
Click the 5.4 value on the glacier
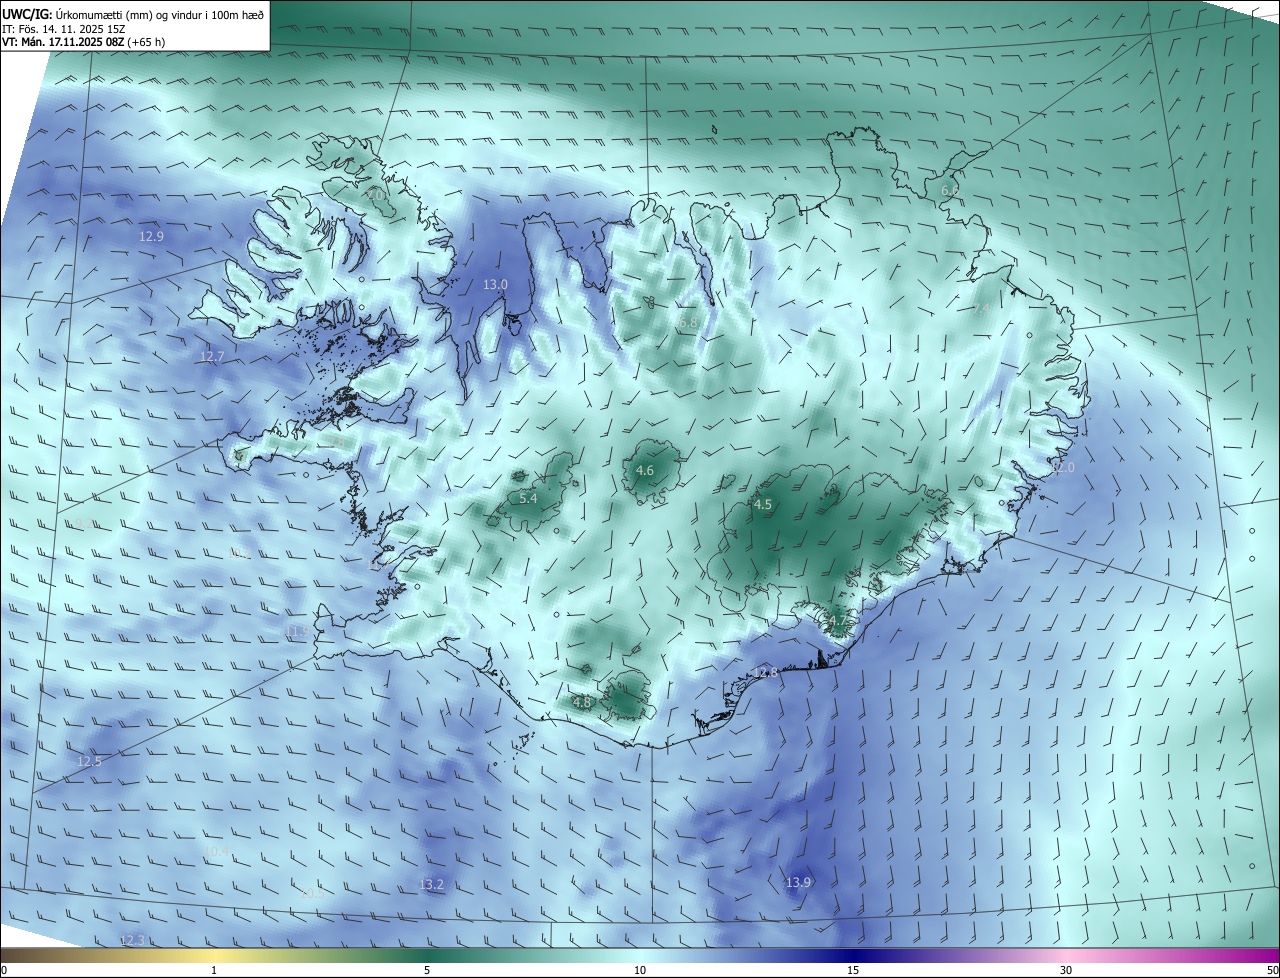[x=529, y=498]
